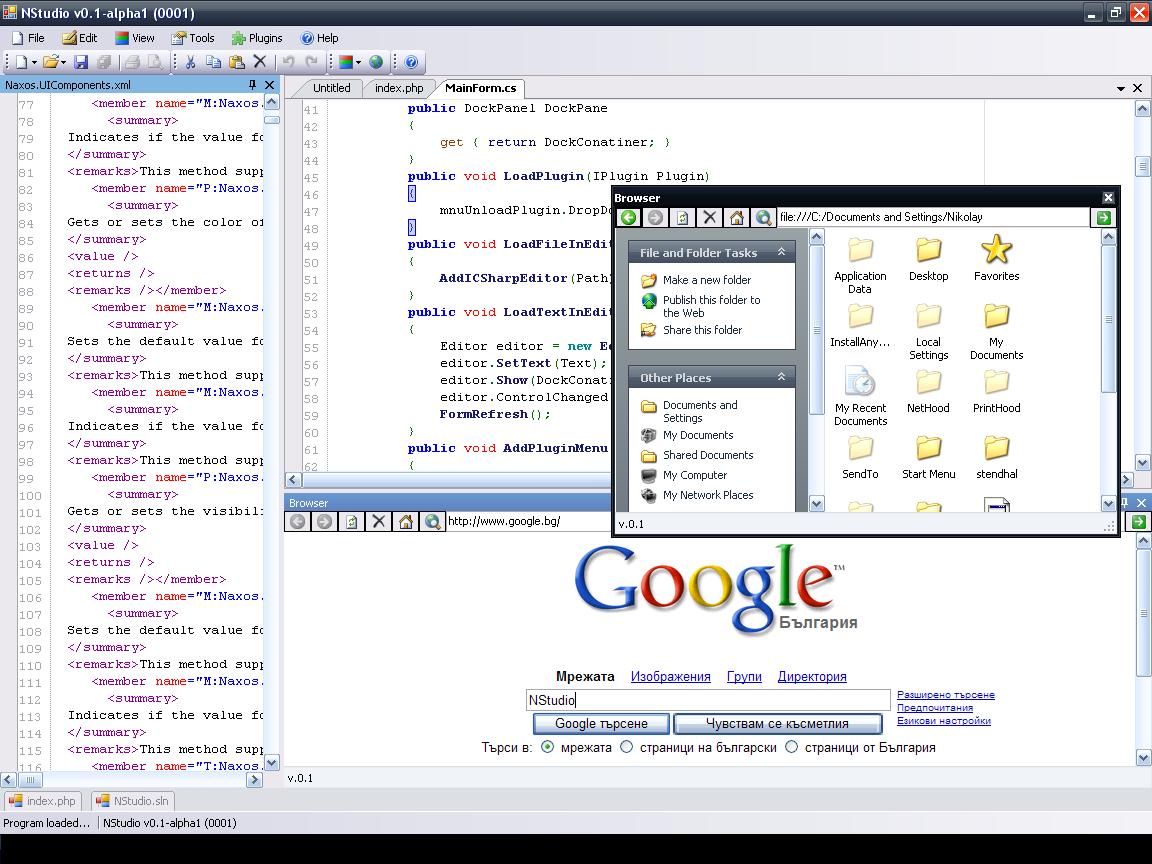Collapse the Other Places section
1152x864 pixels.
(x=781, y=378)
